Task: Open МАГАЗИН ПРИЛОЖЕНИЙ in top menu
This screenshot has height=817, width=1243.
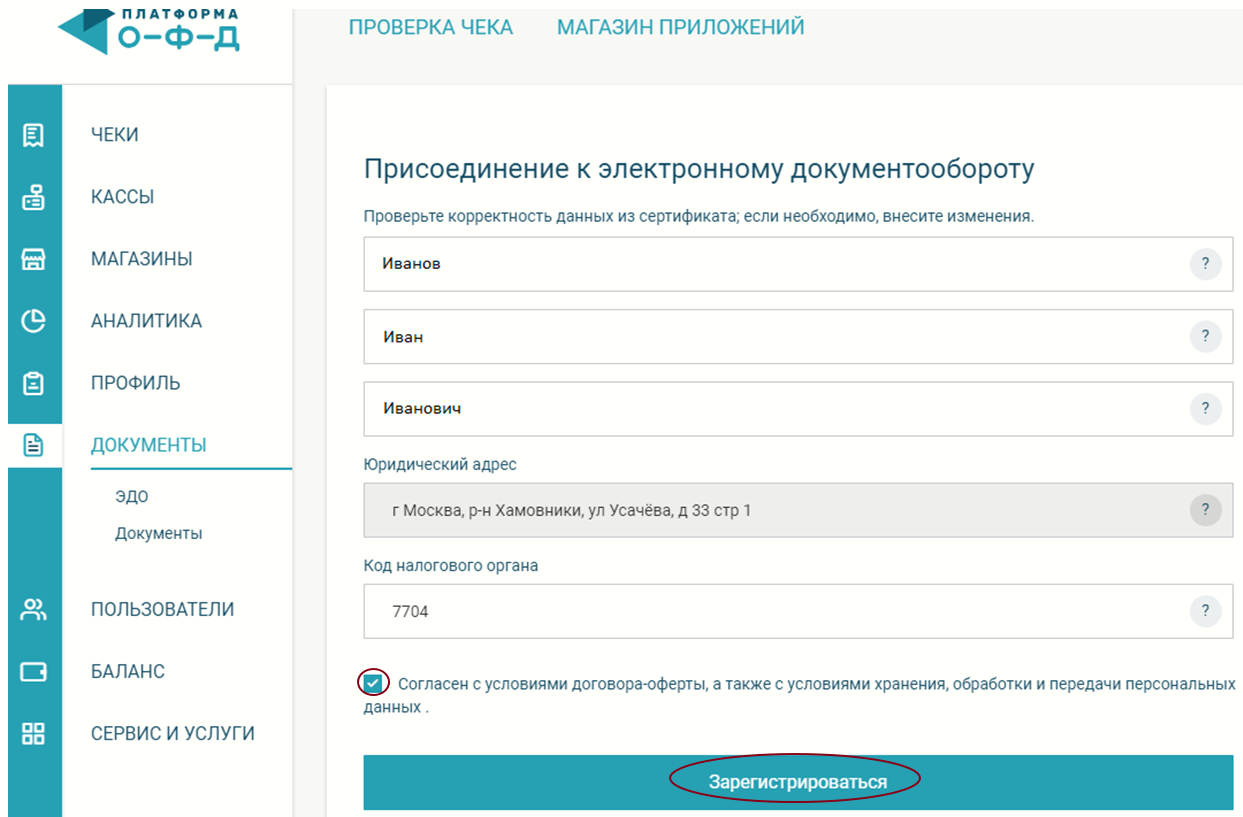Action: point(680,28)
